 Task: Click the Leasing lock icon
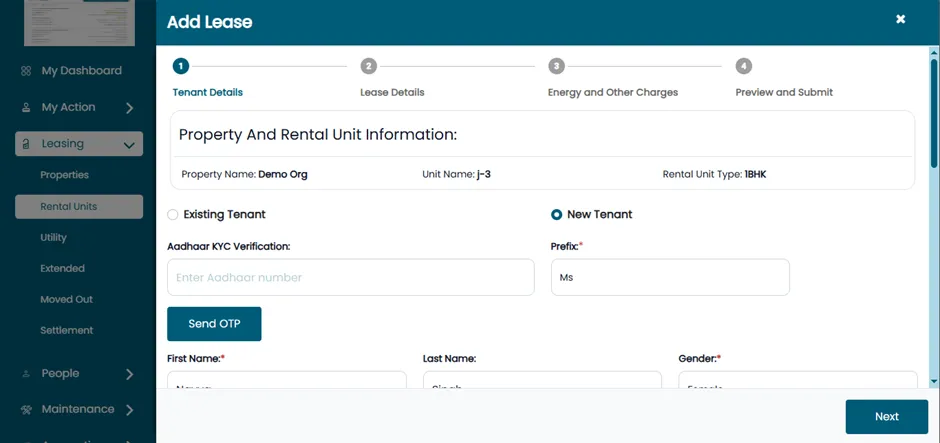[26, 144]
